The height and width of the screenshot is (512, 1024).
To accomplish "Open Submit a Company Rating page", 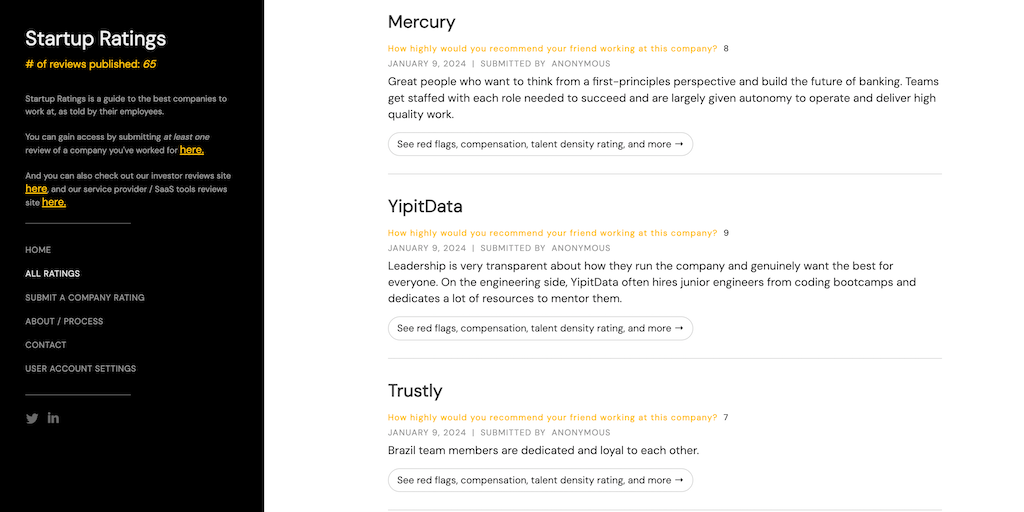I will click(x=85, y=298).
